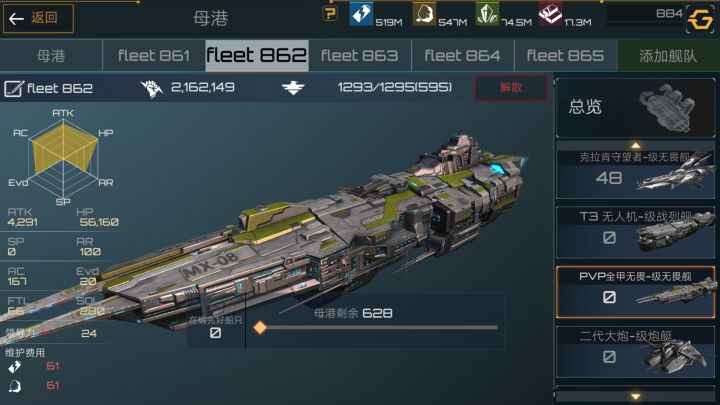Click the red 解散 disband button
This screenshot has width=720, height=405.
click(x=511, y=88)
